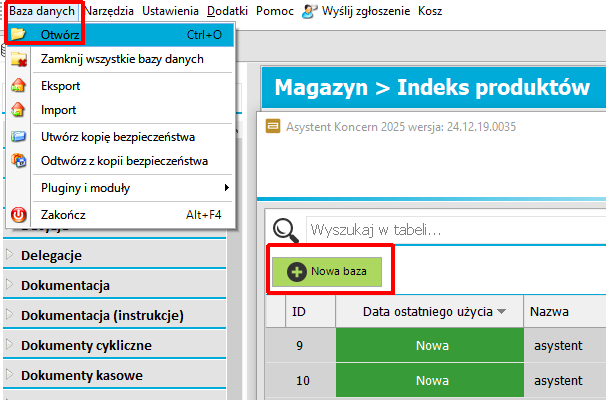Click the plus icon on Nowa baza
This screenshot has height=400, width=606.
point(296,272)
